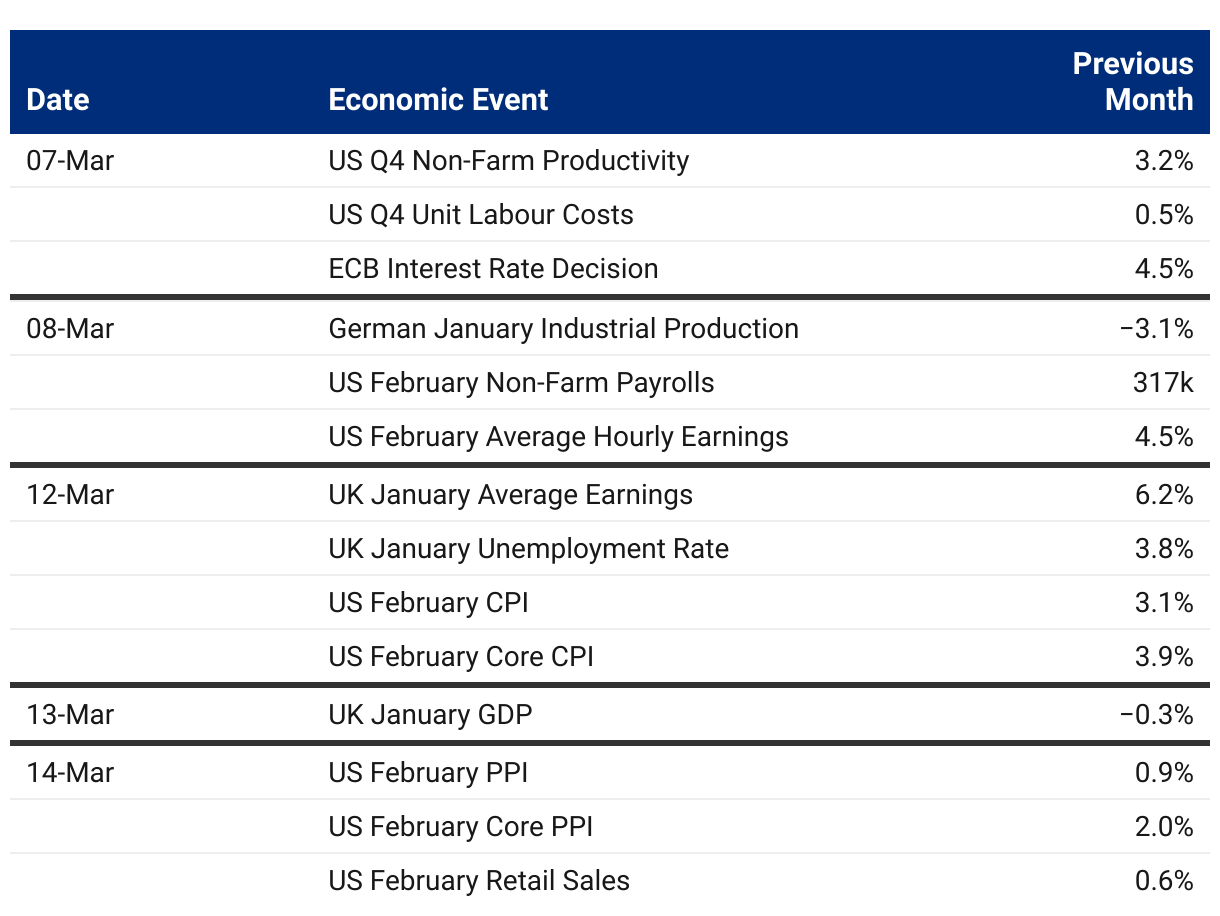Click US Q4 Non-Farm Productivity row
The image size is (1220, 916).
[610, 161]
